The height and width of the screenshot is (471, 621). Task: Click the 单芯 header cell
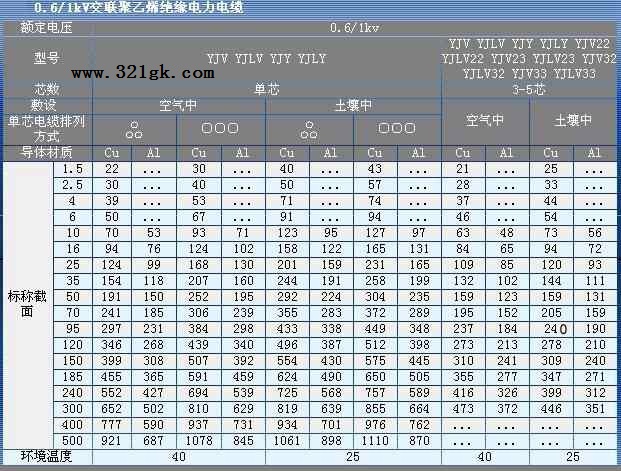click(x=267, y=89)
